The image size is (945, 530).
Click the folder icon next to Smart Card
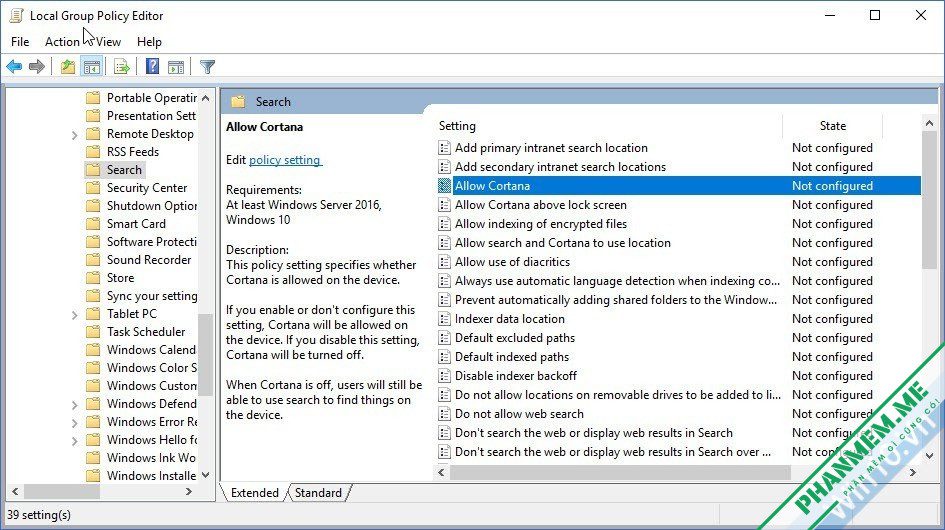[93, 224]
